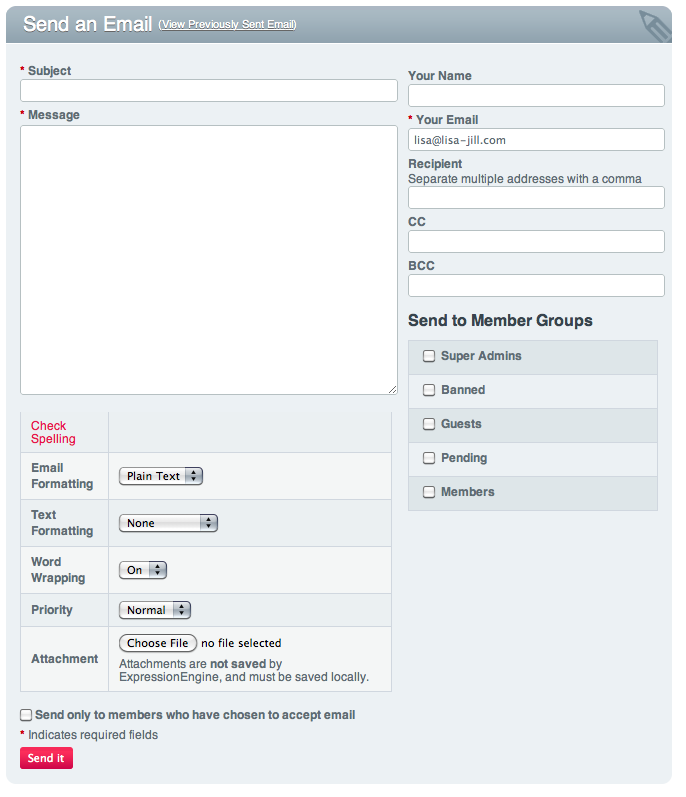Toggle the Members group checkbox
Image resolution: width=686 pixels, height=797 pixels.
pyautogui.click(x=429, y=492)
